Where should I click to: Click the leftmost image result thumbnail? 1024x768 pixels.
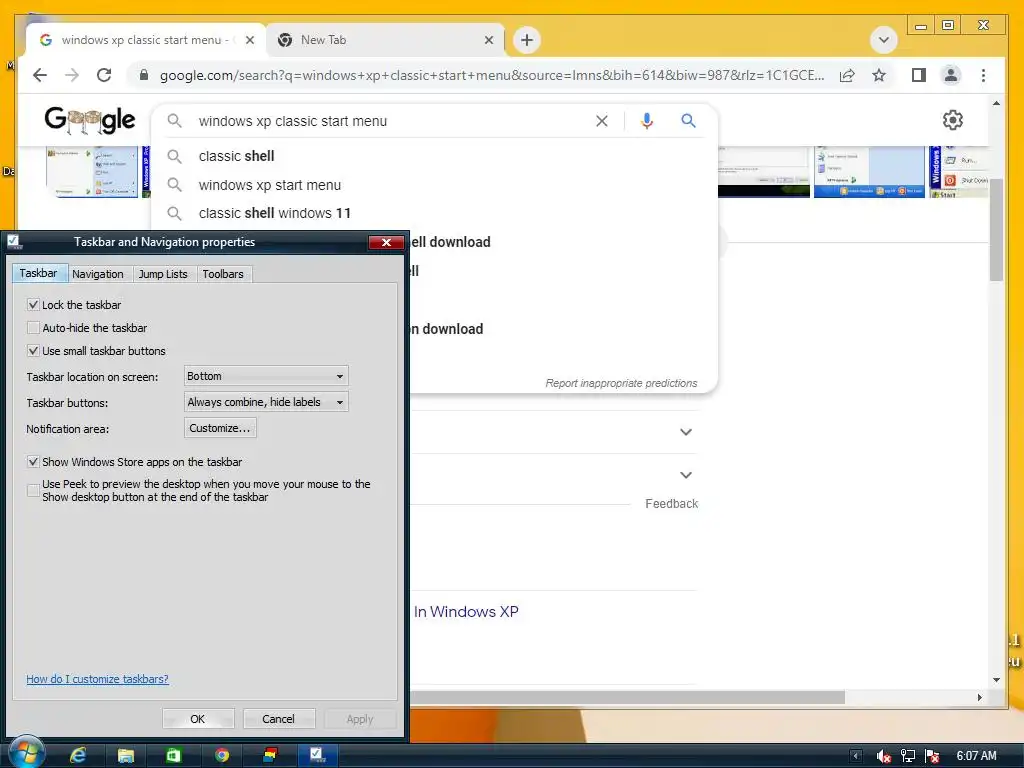point(92,171)
